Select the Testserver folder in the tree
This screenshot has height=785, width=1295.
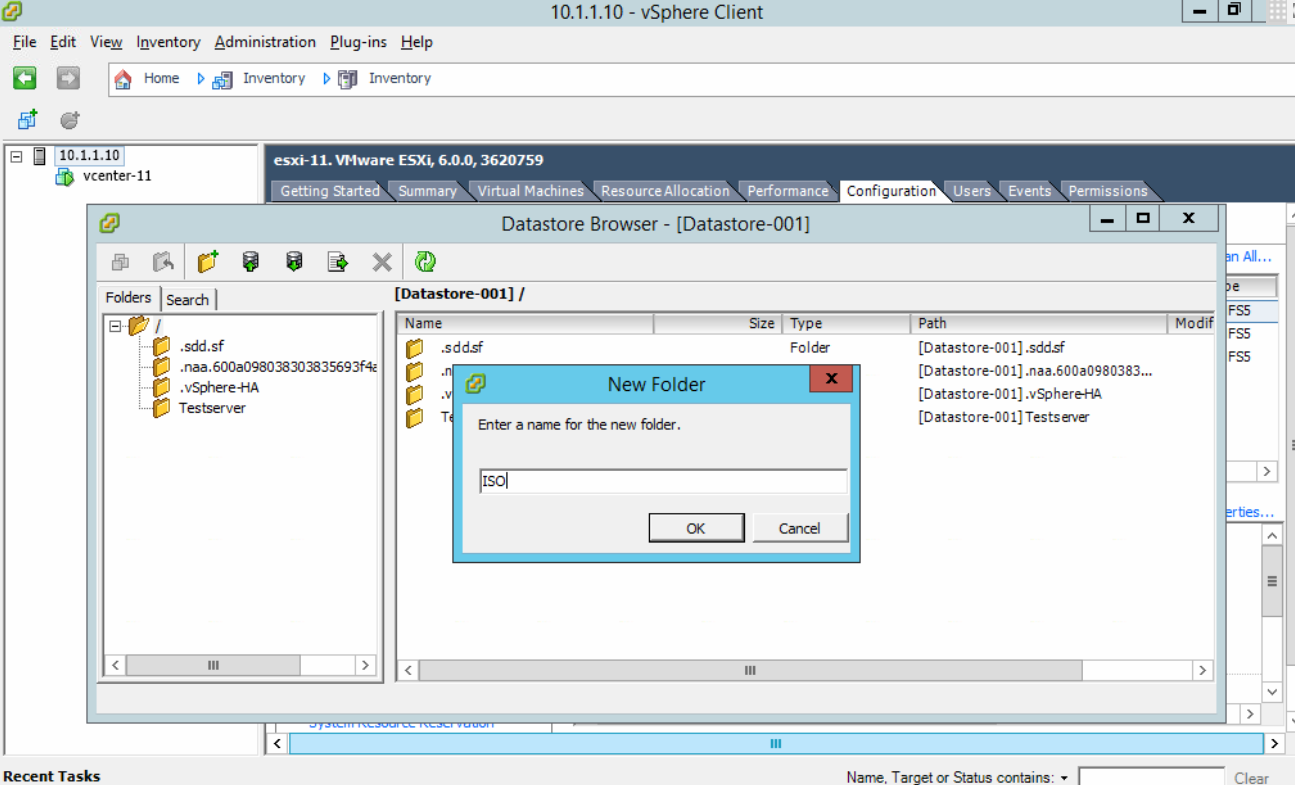pos(211,408)
